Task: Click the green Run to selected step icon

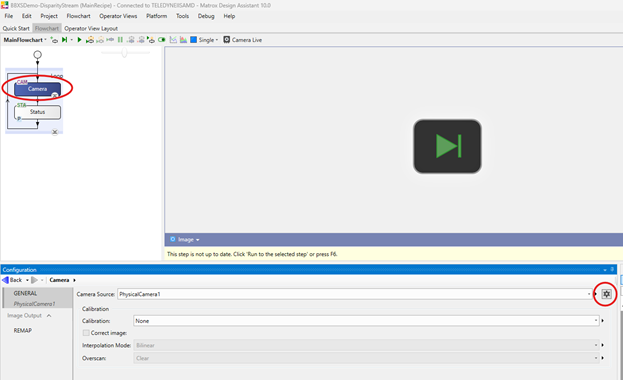Action: coord(64,40)
